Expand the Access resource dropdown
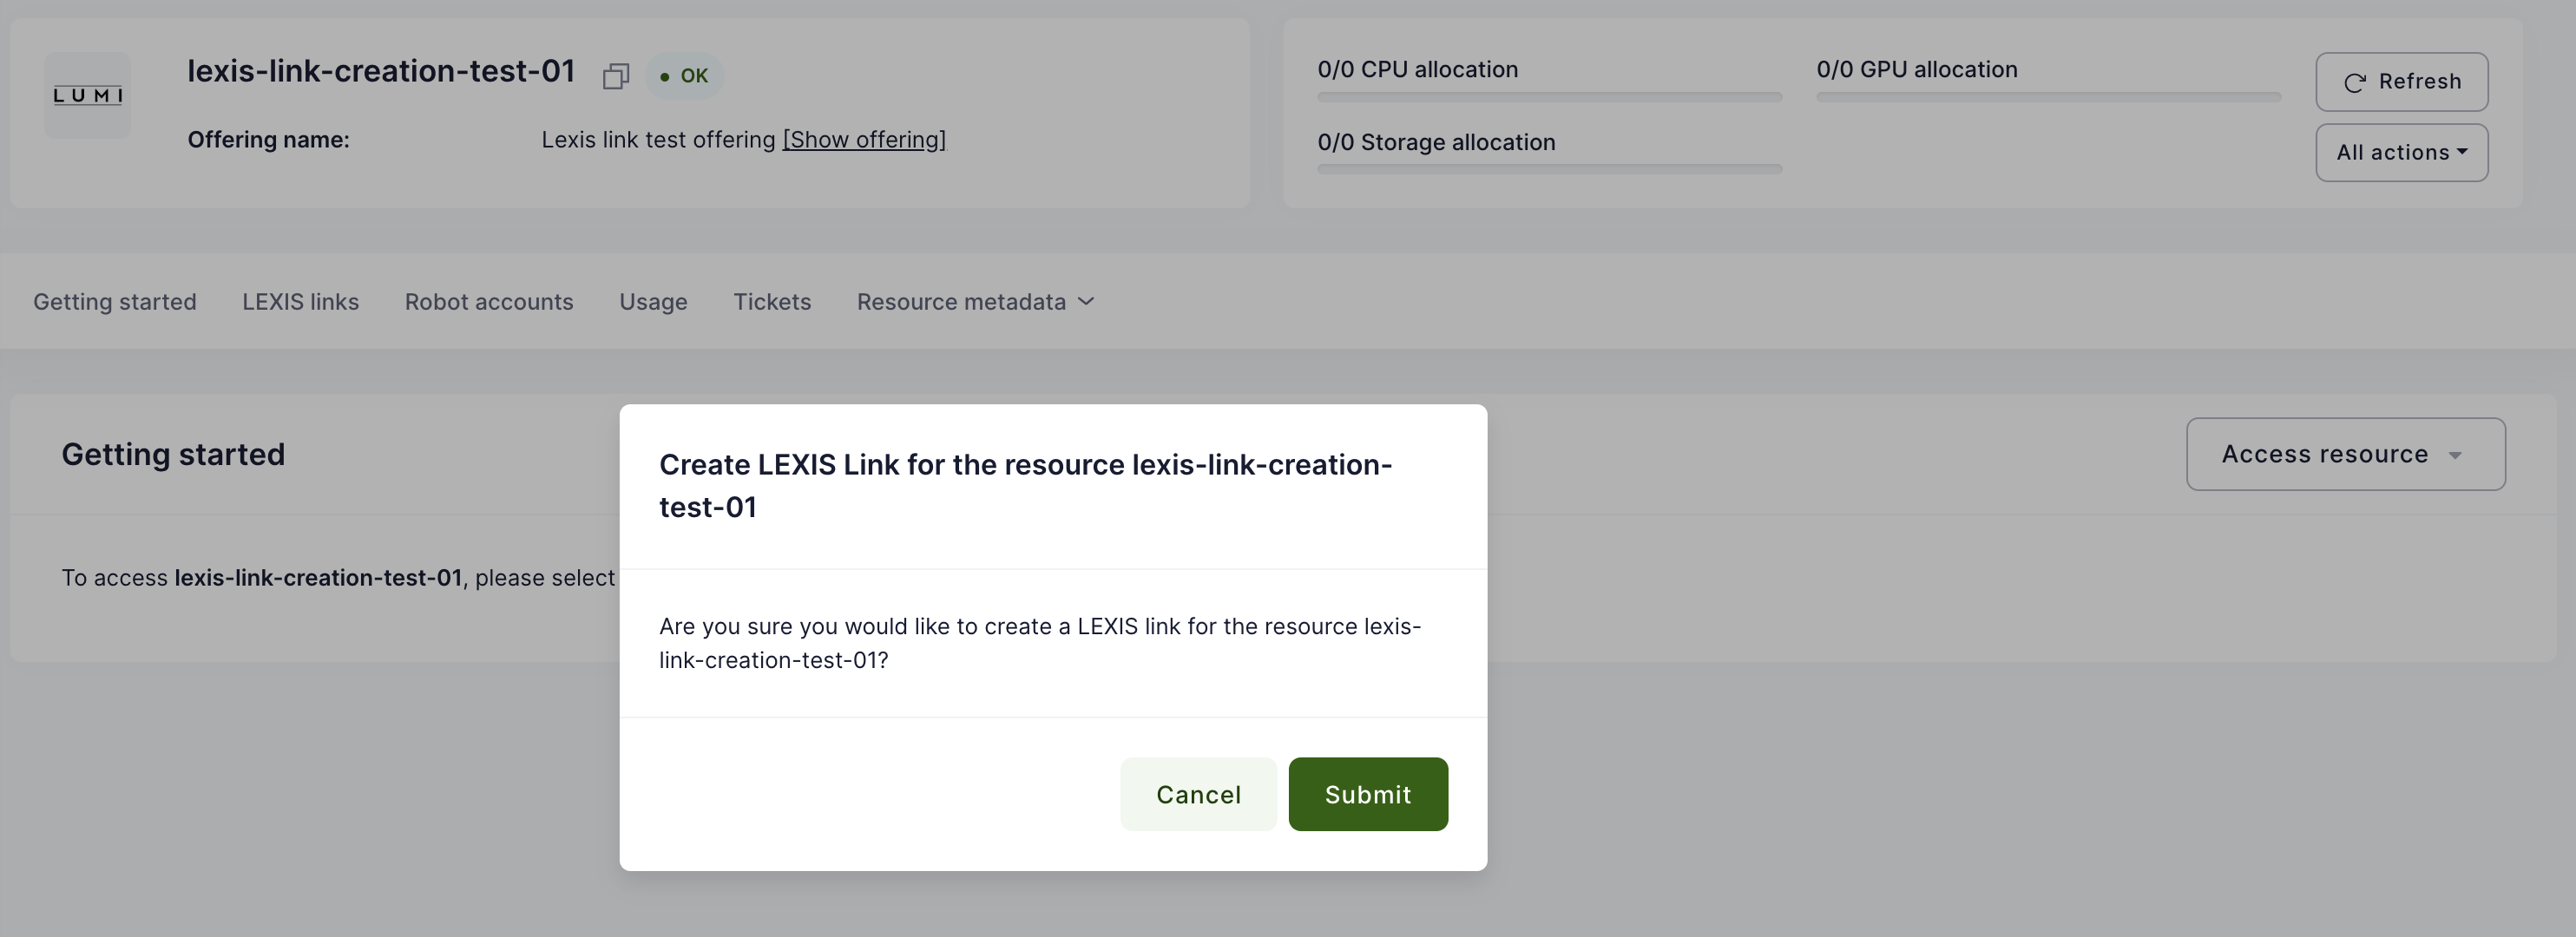This screenshot has height=937, width=2576. (2345, 454)
